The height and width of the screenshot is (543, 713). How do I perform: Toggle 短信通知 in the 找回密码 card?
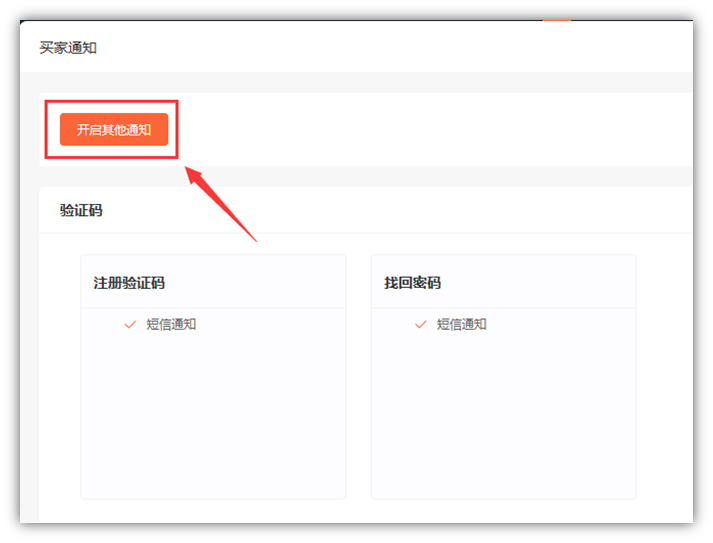tap(461, 324)
